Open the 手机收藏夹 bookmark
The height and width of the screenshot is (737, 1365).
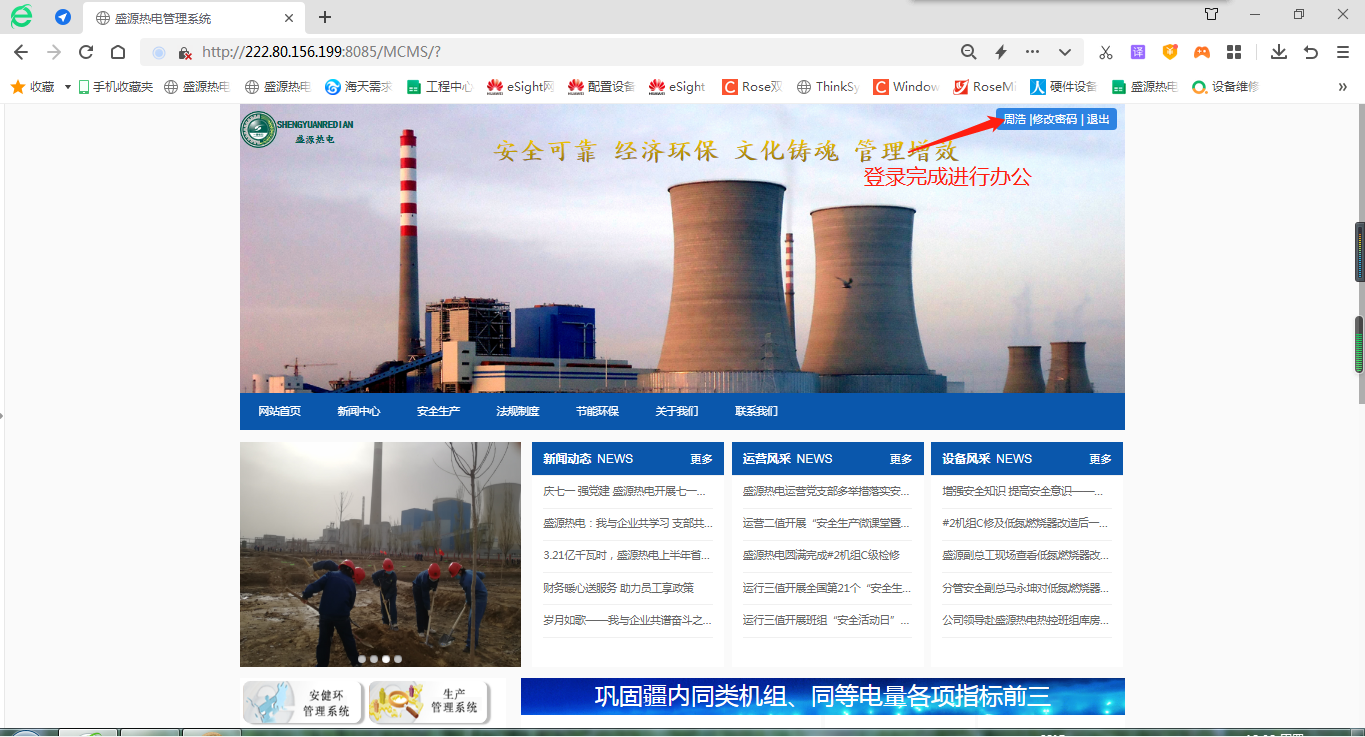click(116, 87)
